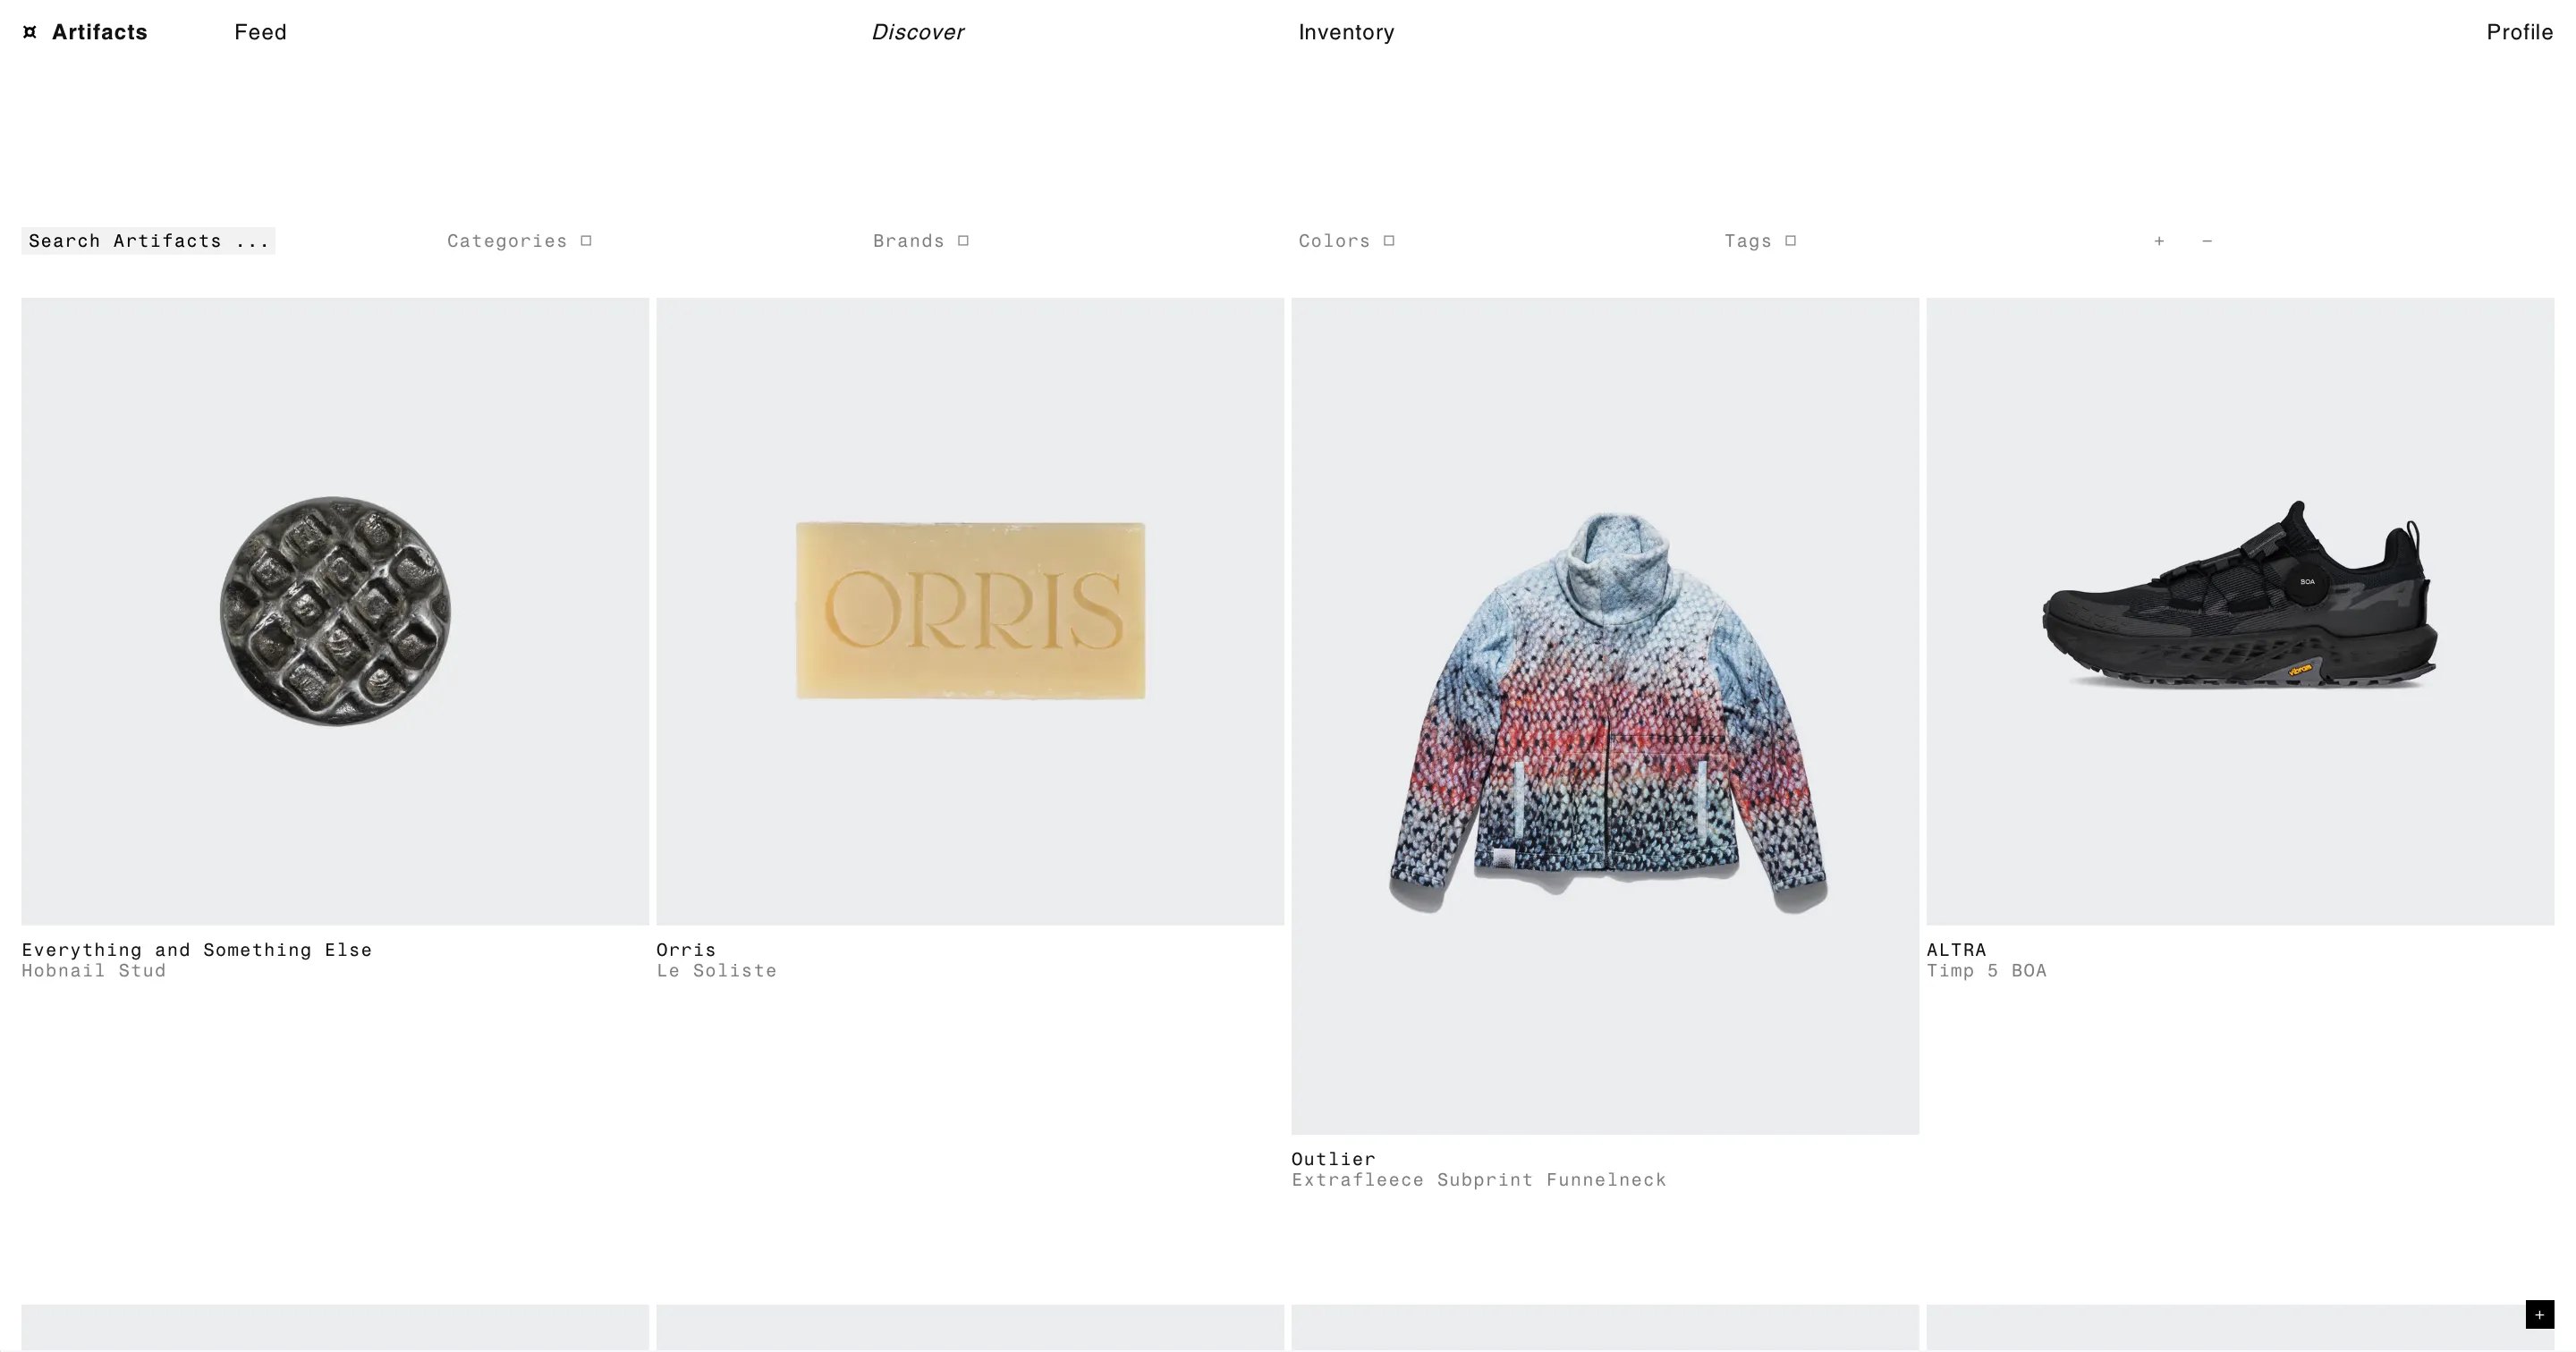Click the Artifacts logo symbol
This screenshot has width=2576, height=1352.
[30, 32]
